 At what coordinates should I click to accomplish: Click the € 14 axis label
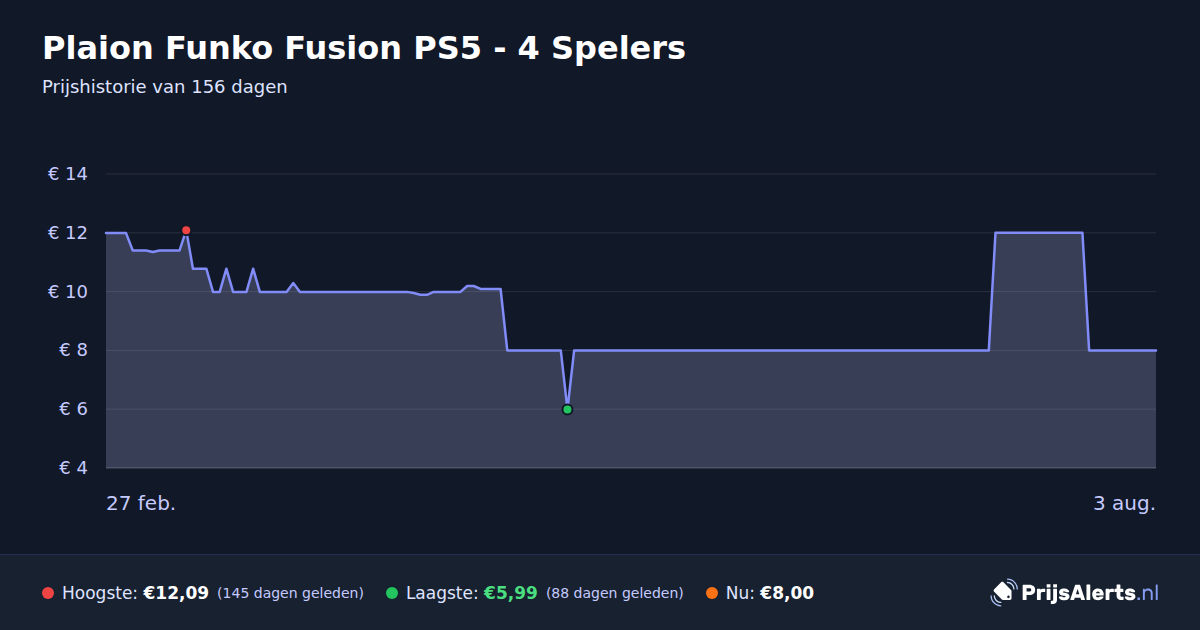(x=68, y=174)
